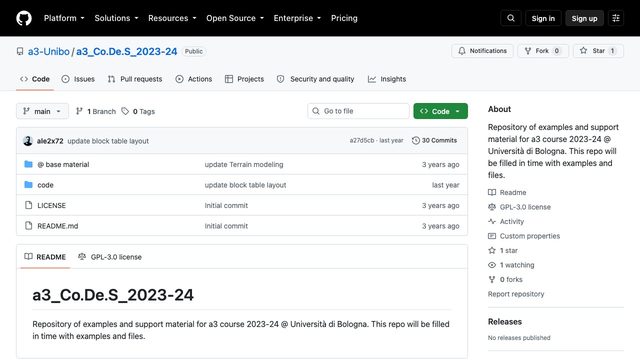The width and height of the screenshot is (640, 360).
Task: Click the fork icon beside 0 forks
Action: click(492, 279)
